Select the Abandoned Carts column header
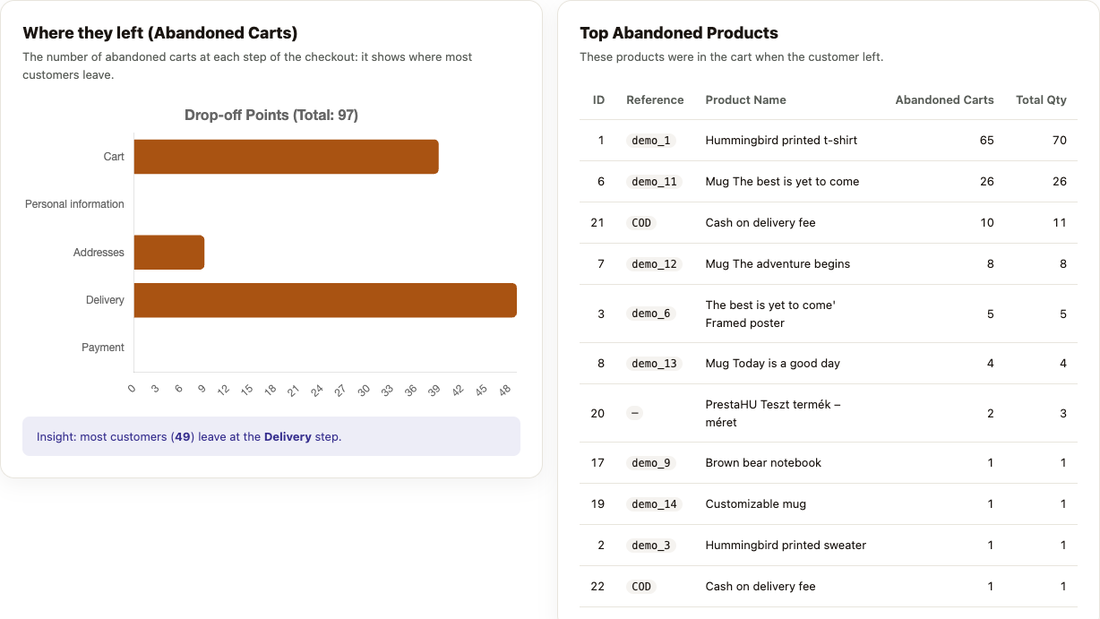The width and height of the screenshot is (1100, 619). click(x=944, y=100)
